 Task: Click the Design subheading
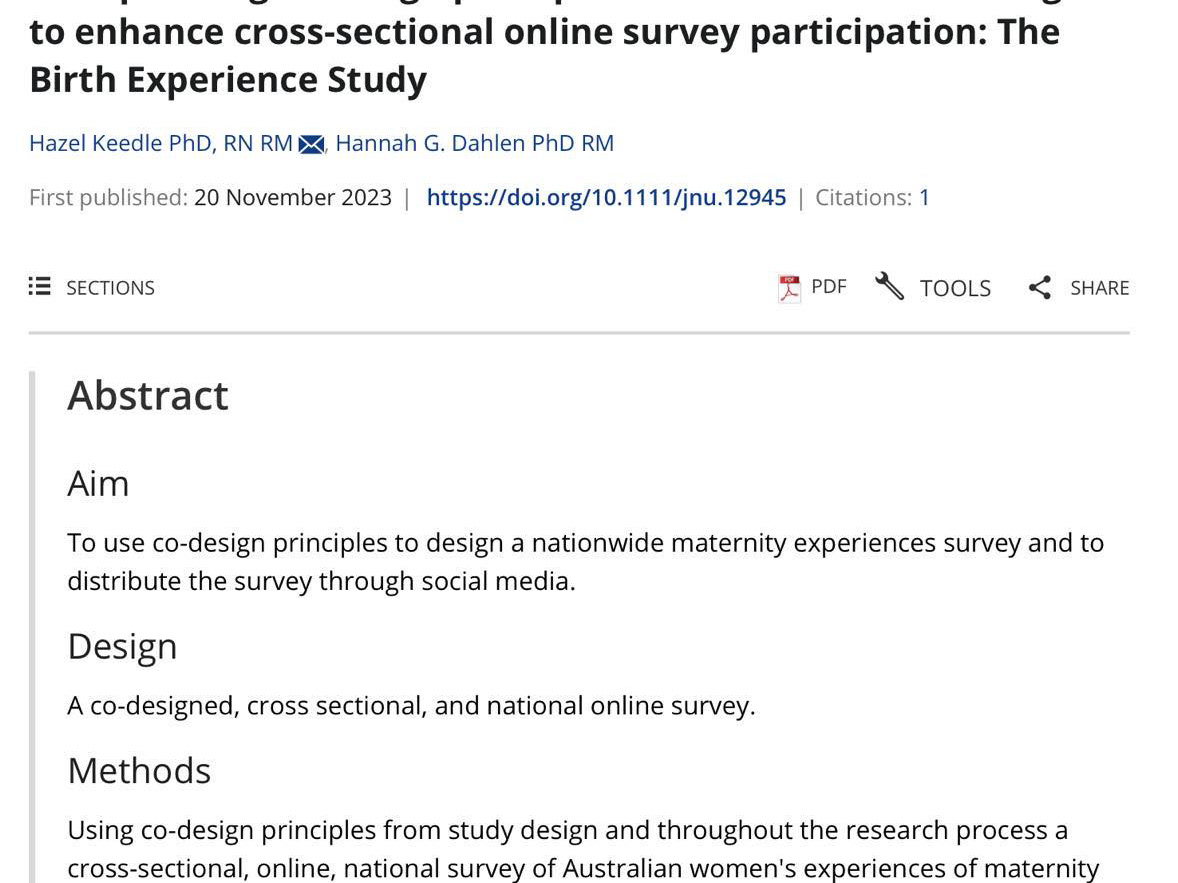pos(122,646)
